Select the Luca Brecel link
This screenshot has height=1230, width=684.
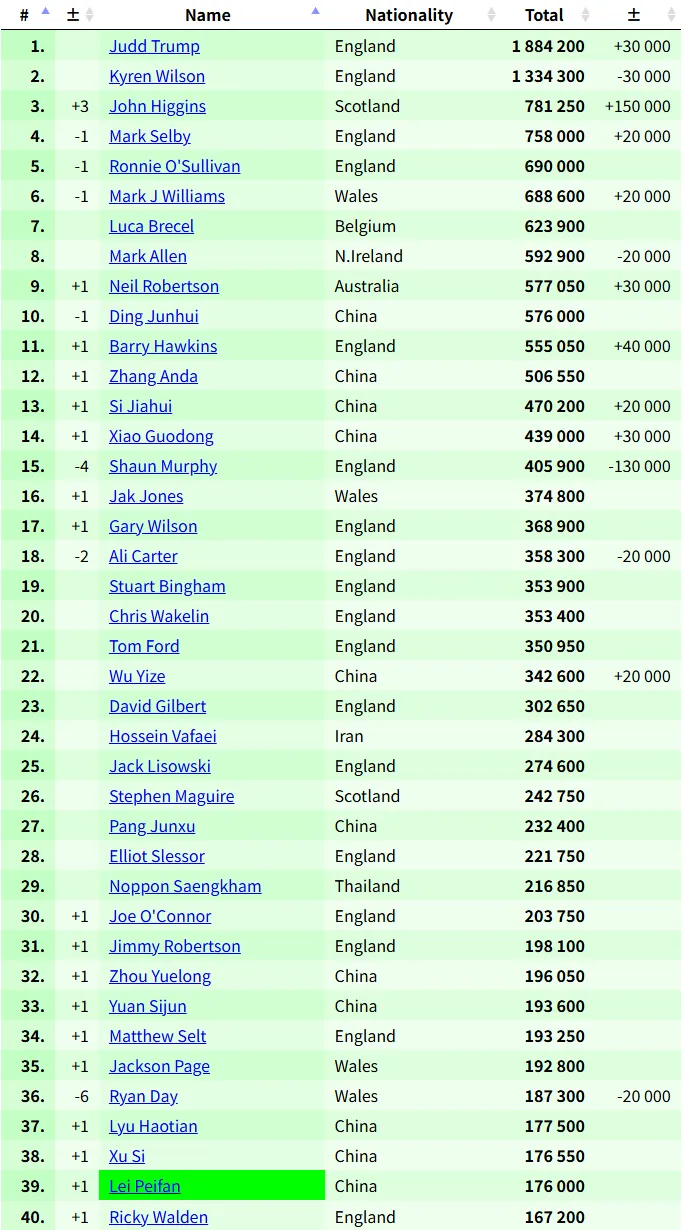click(x=151, y=226)
